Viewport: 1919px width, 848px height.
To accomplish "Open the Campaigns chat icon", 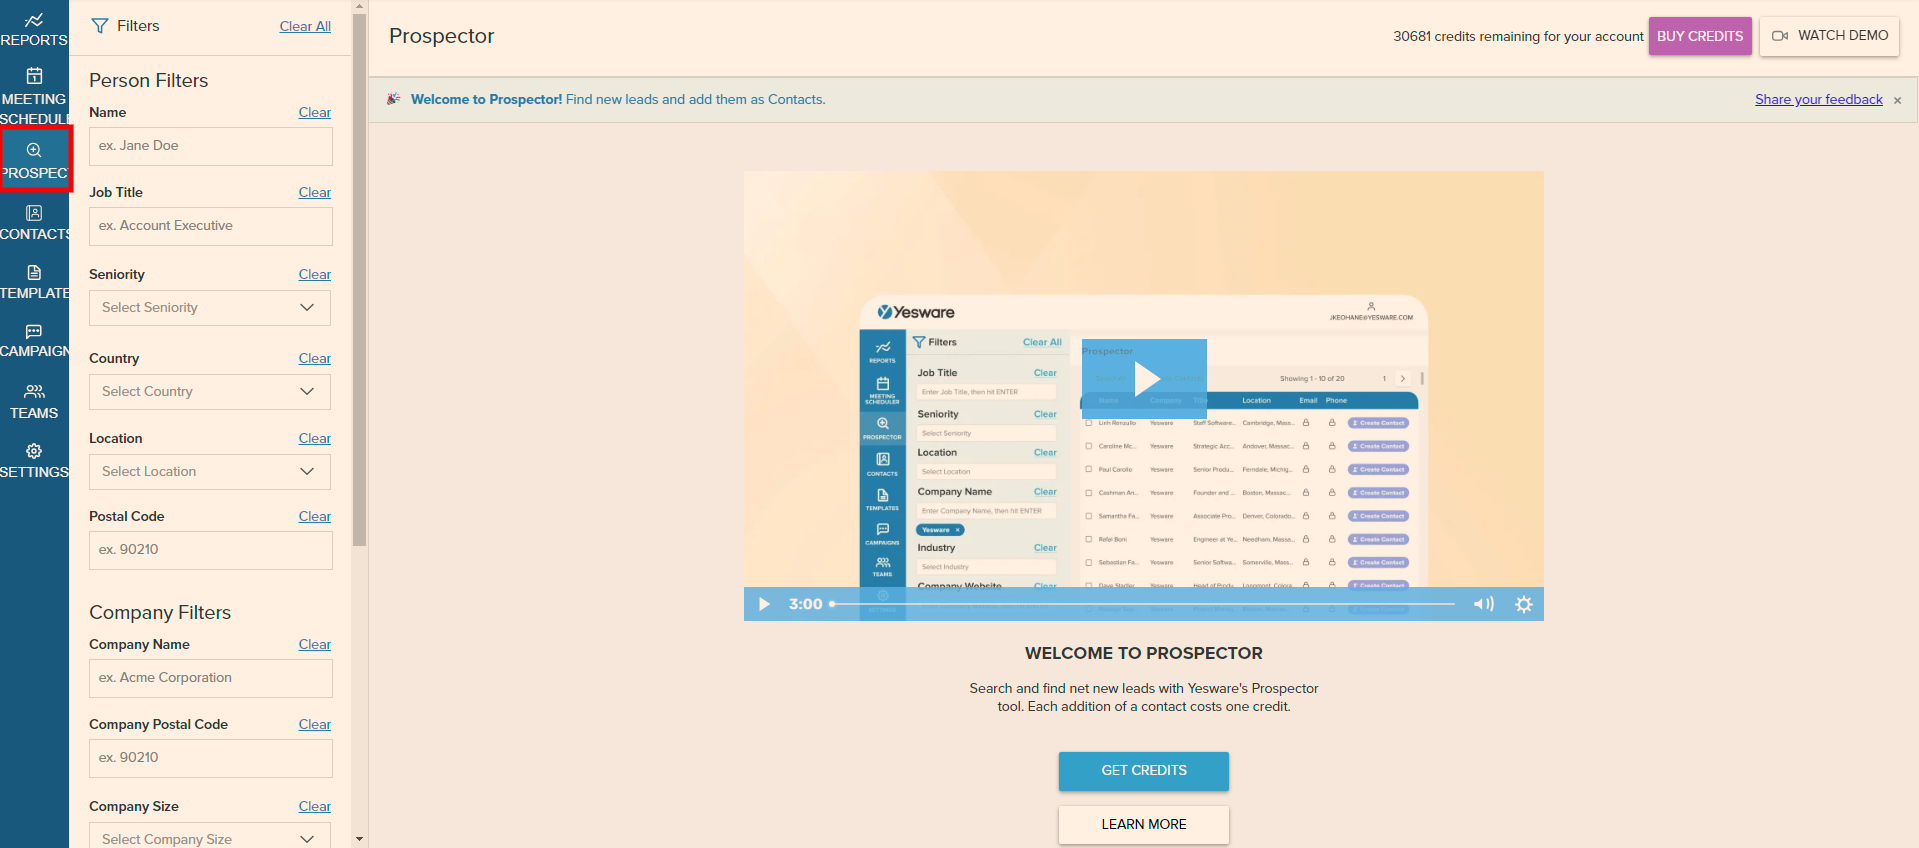I will tap(34, 331).
